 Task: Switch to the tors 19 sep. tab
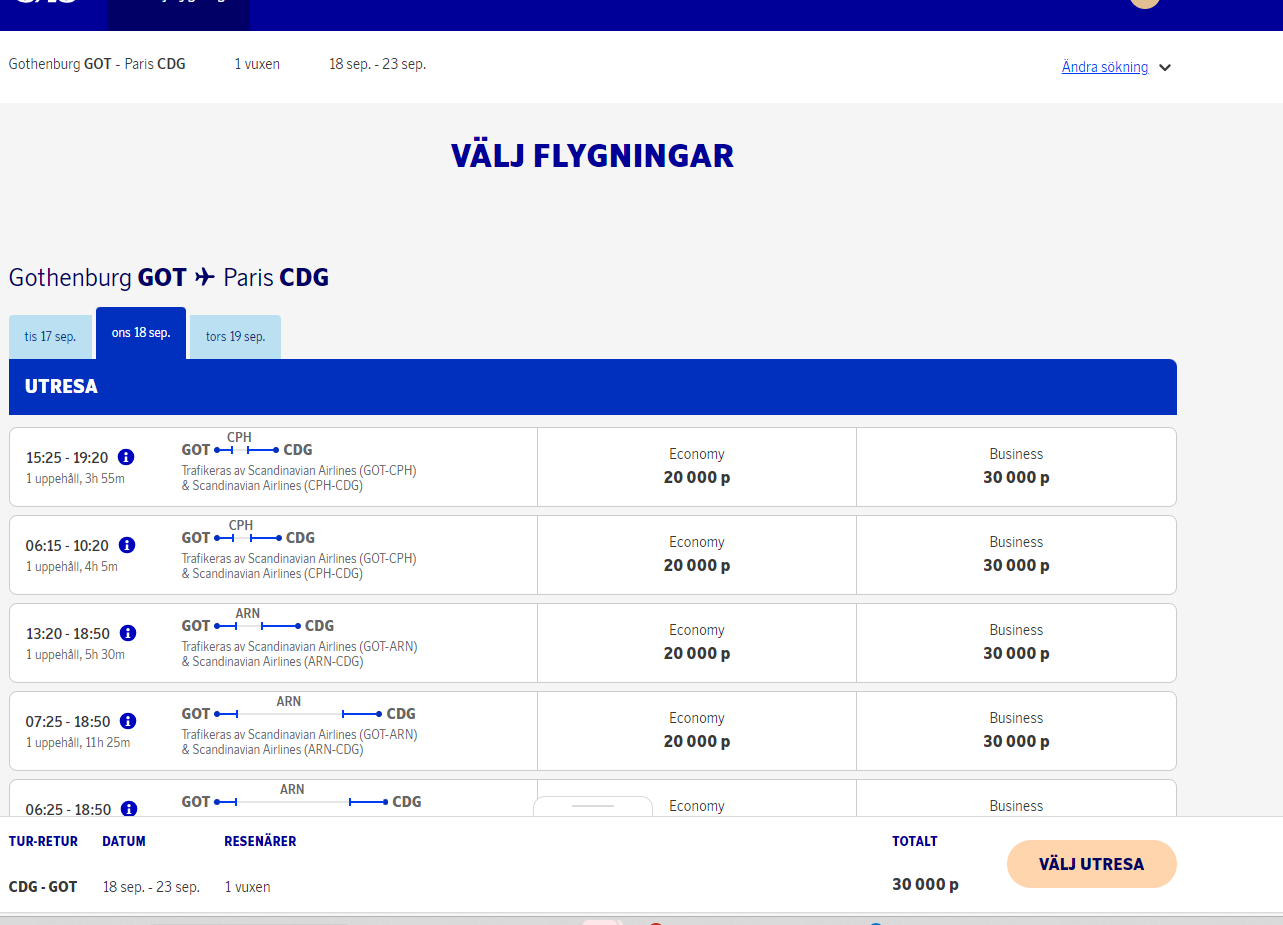coord(235,337)
